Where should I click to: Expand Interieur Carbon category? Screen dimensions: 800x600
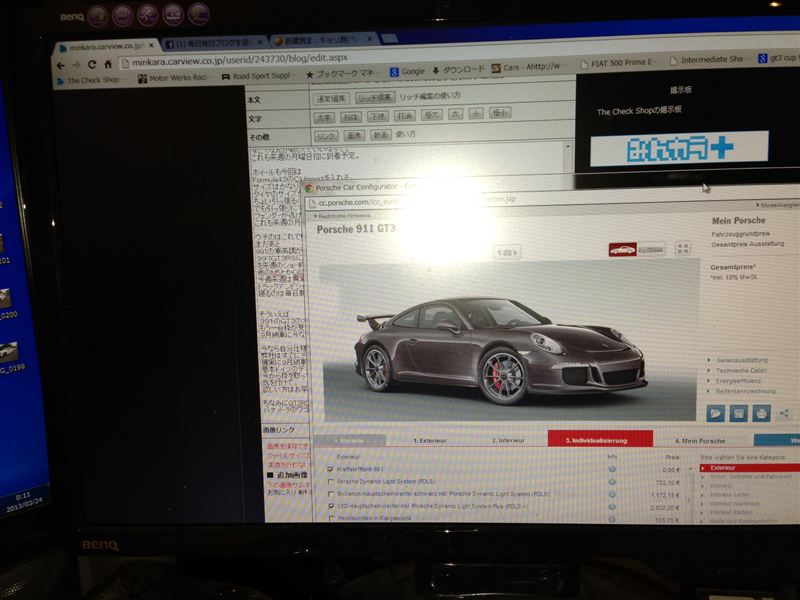(731, 512)
